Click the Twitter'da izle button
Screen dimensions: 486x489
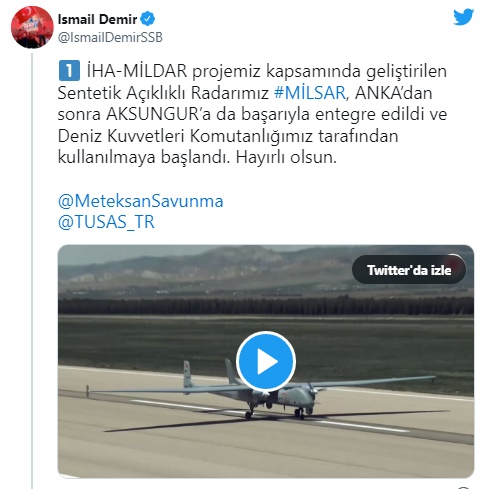(x=409, y=270)
